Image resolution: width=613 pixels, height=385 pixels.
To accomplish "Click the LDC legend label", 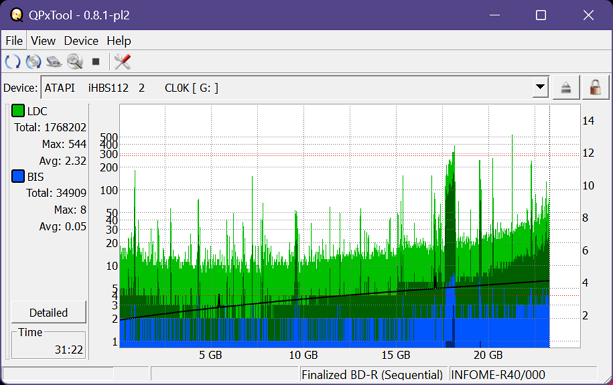I will click(x=37, y=111).
